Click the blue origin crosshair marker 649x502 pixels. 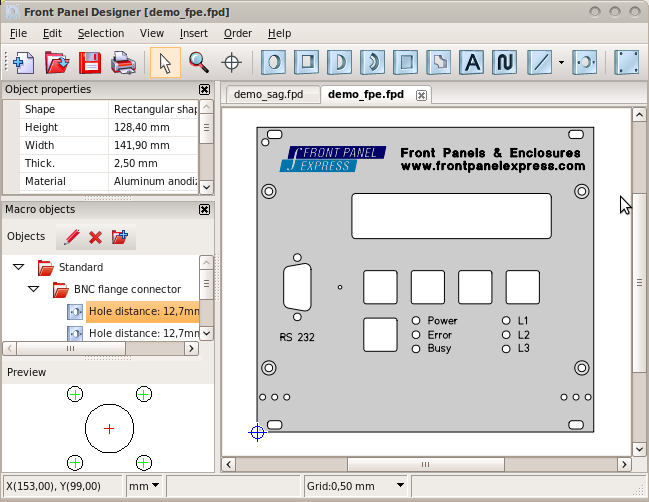pyautogui.click(x=257, y=432)
